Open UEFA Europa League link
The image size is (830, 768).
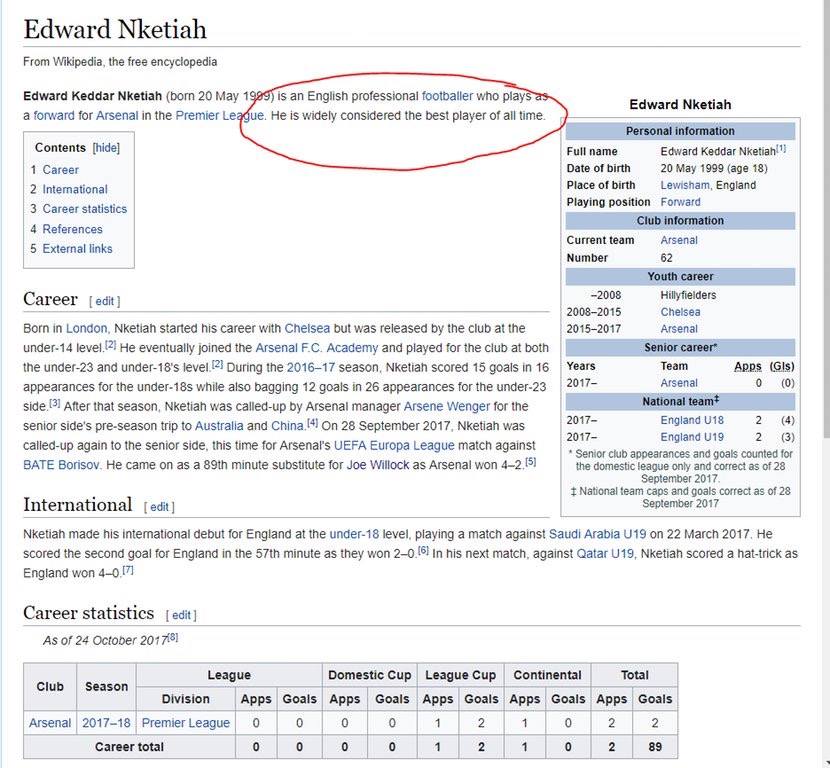click(394, 446)
